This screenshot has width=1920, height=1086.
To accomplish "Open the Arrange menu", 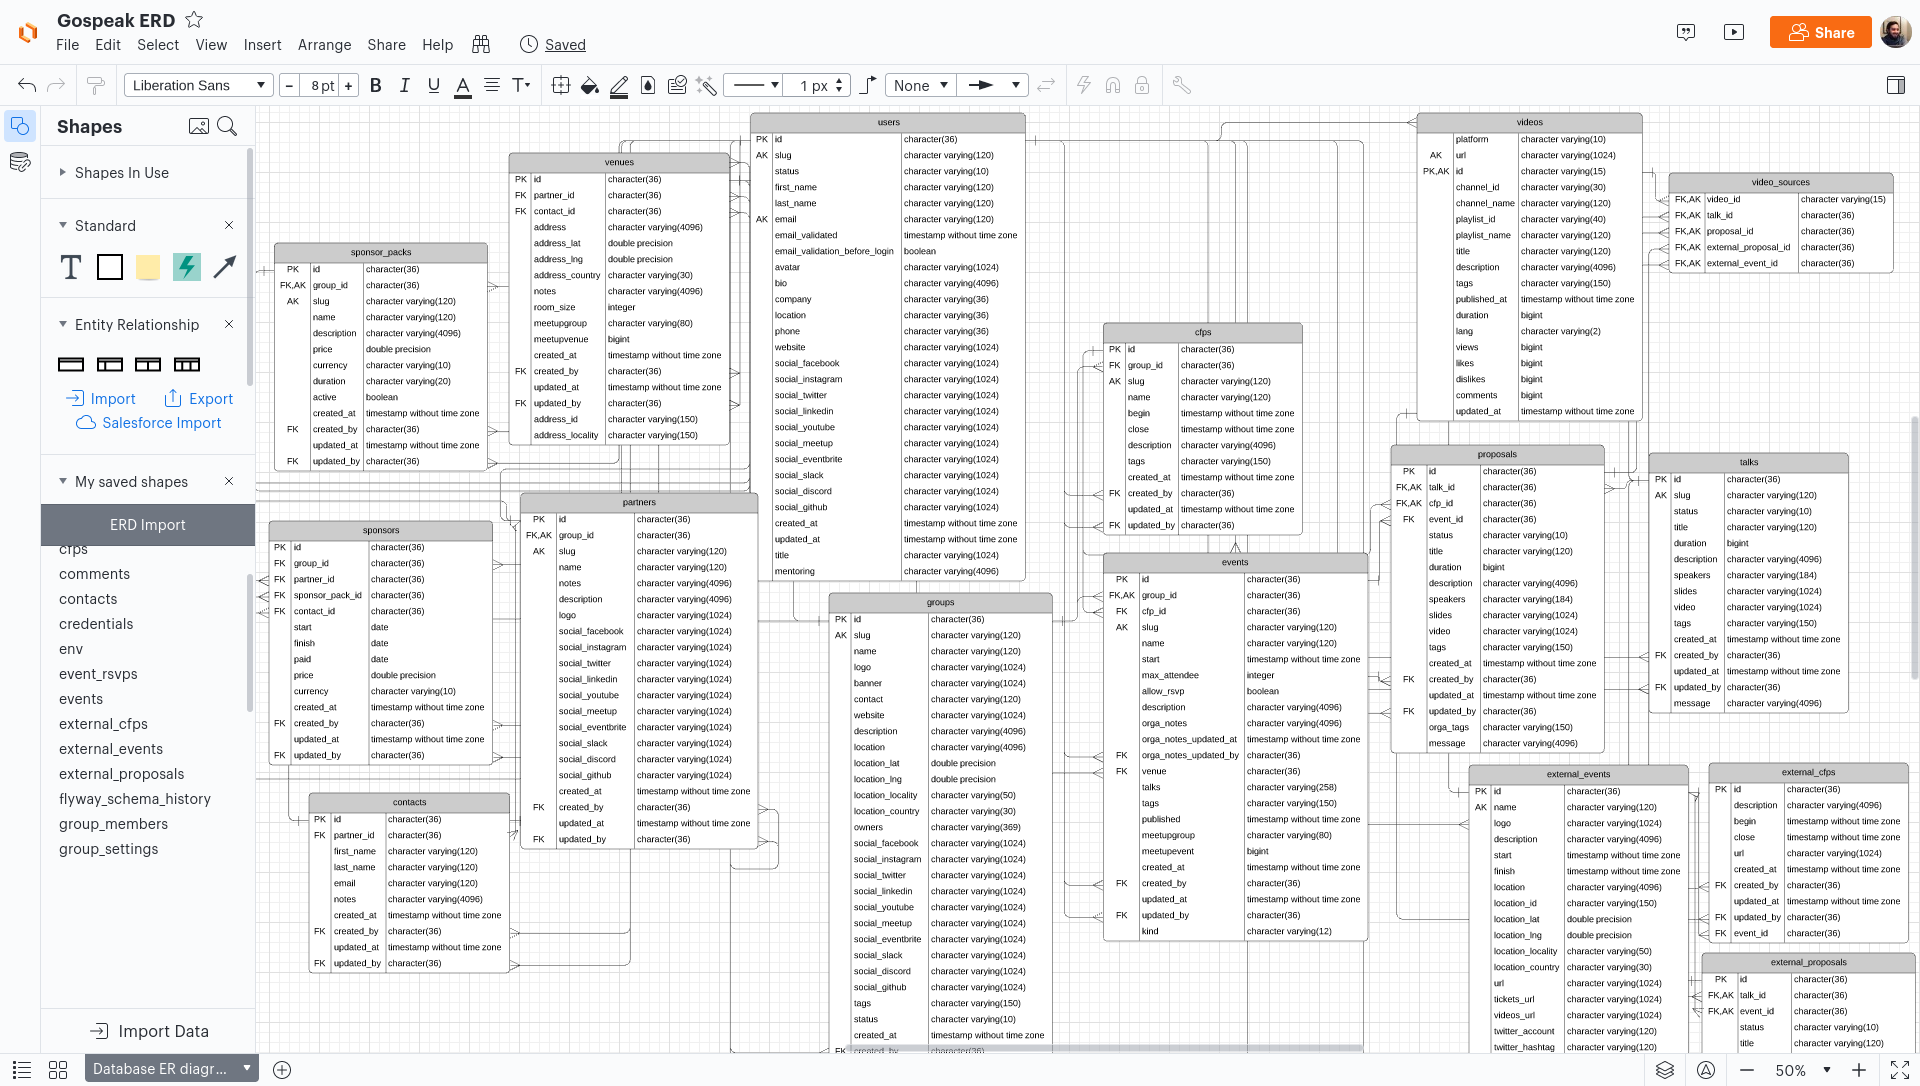I will pyautogui.click(x=324, y=44).
